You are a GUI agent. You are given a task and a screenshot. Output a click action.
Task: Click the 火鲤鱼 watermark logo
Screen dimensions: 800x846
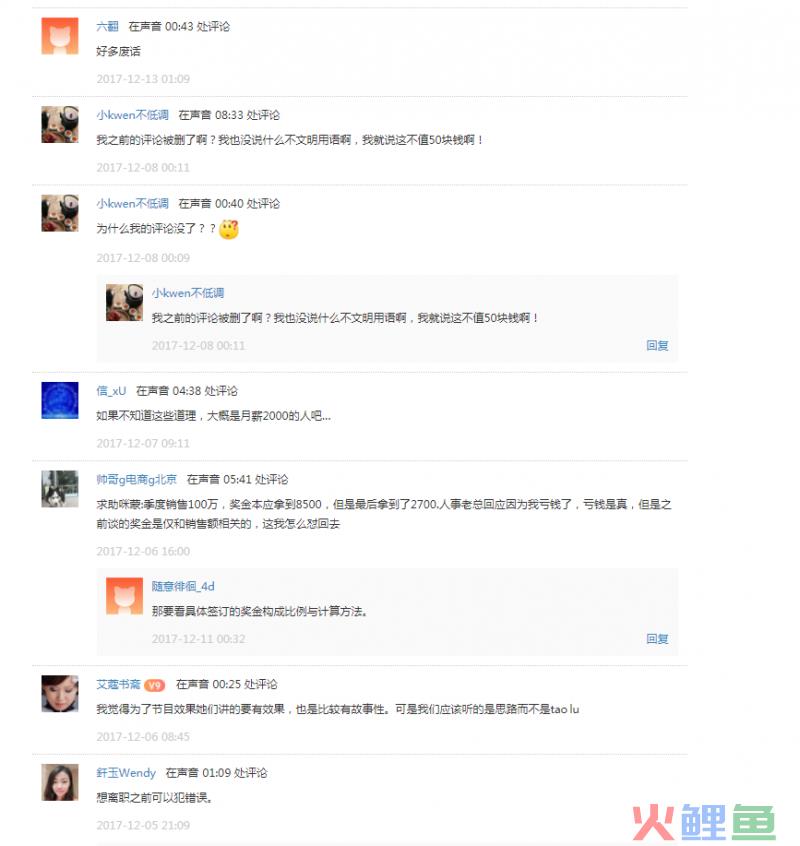(704, 822)
